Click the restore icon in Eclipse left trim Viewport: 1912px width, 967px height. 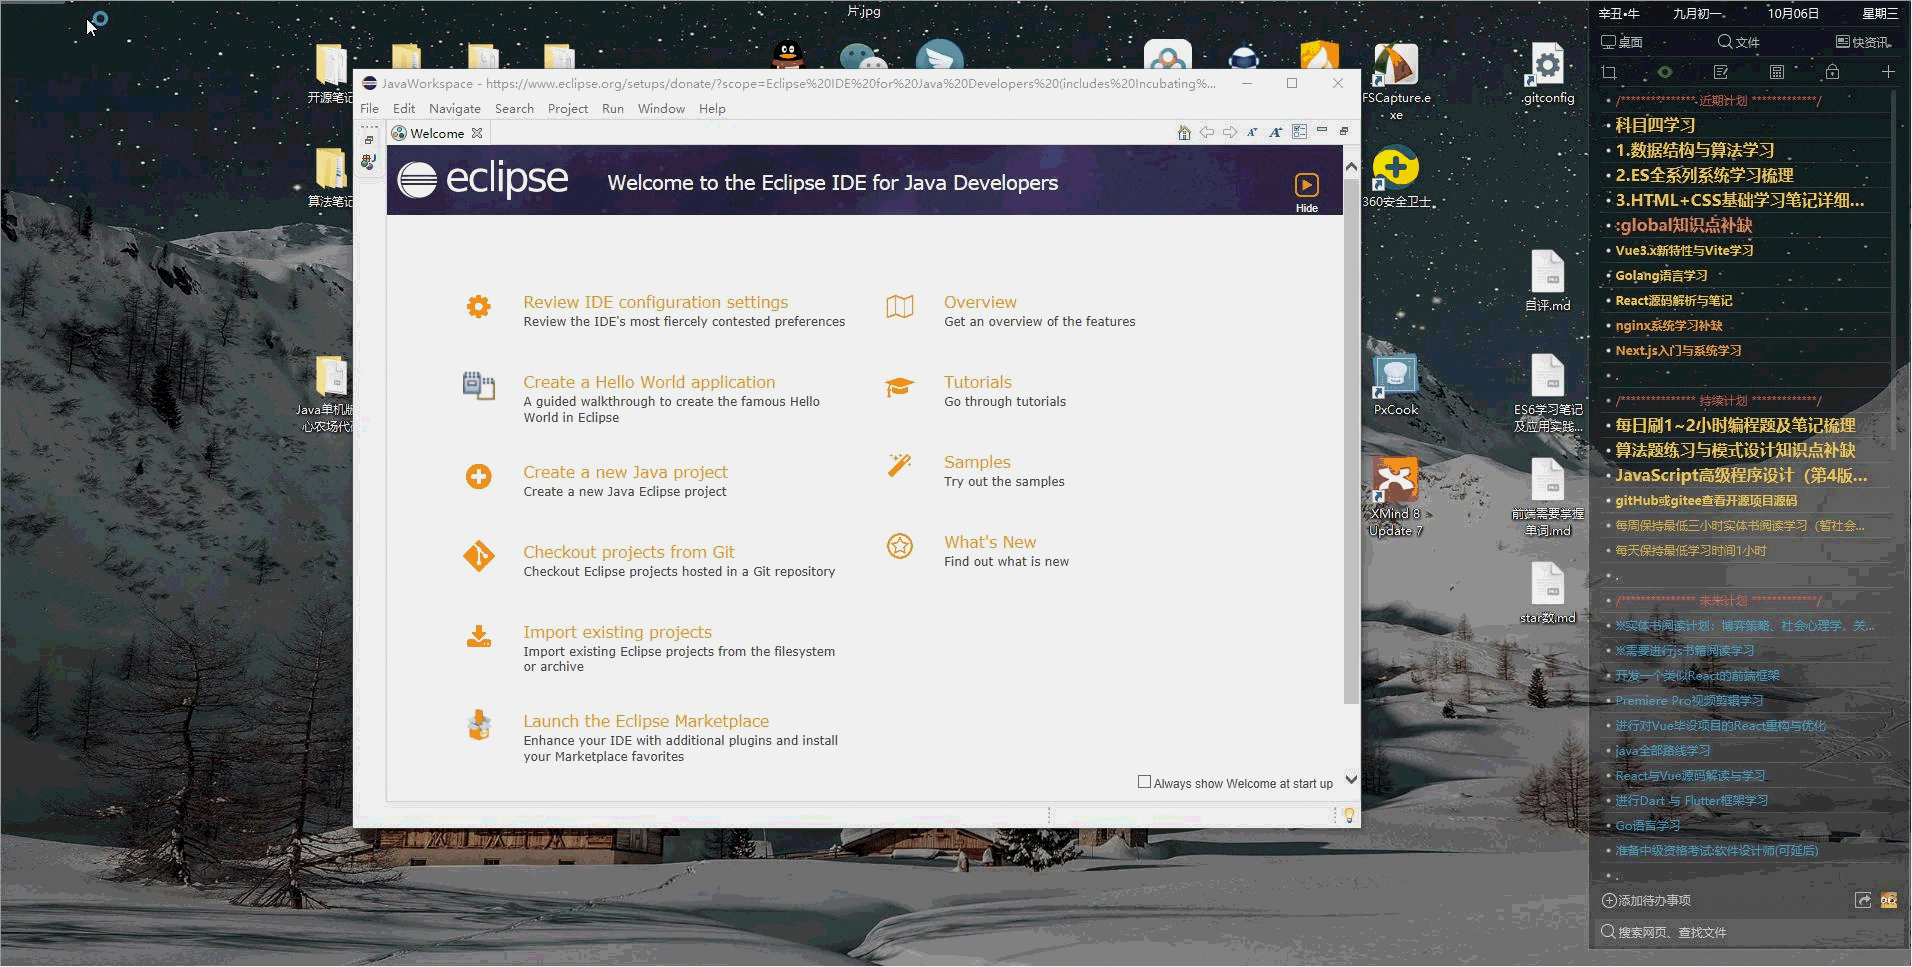point(369,140)
